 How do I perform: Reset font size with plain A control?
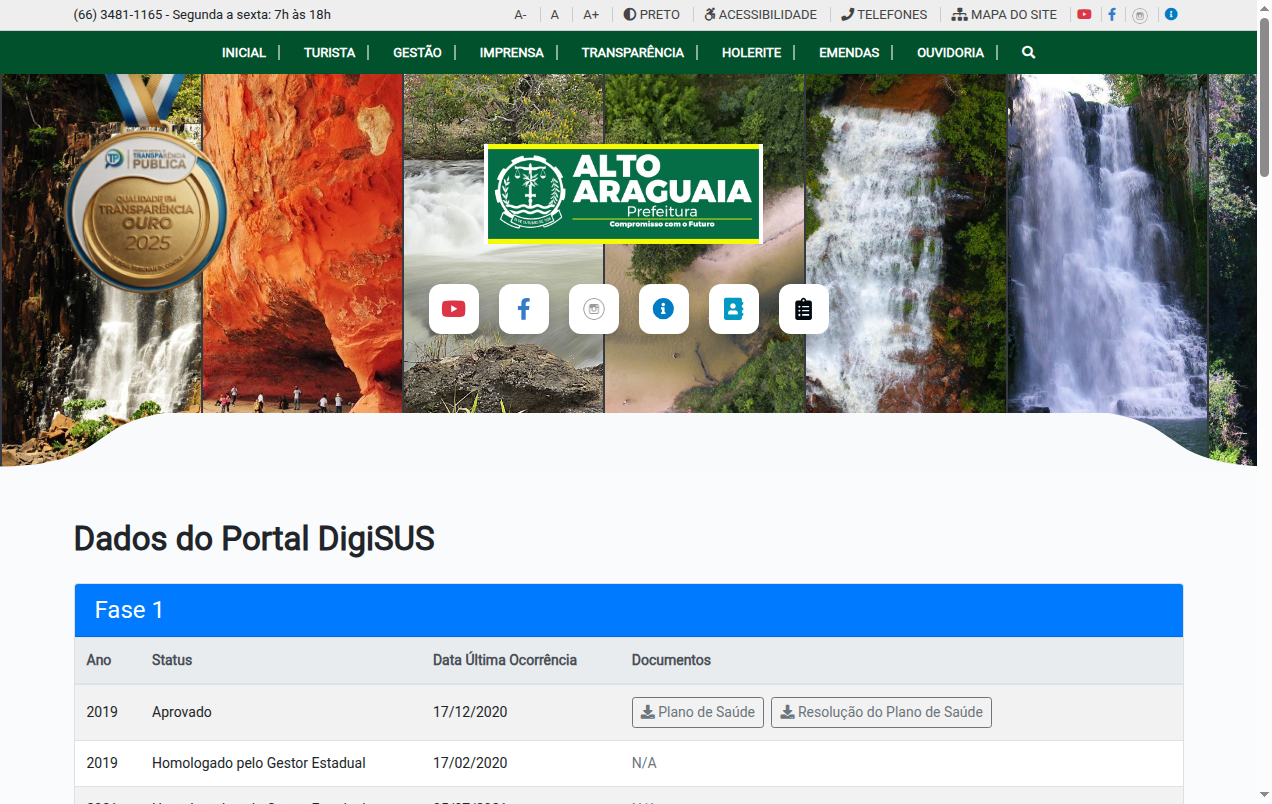point(555,15)
